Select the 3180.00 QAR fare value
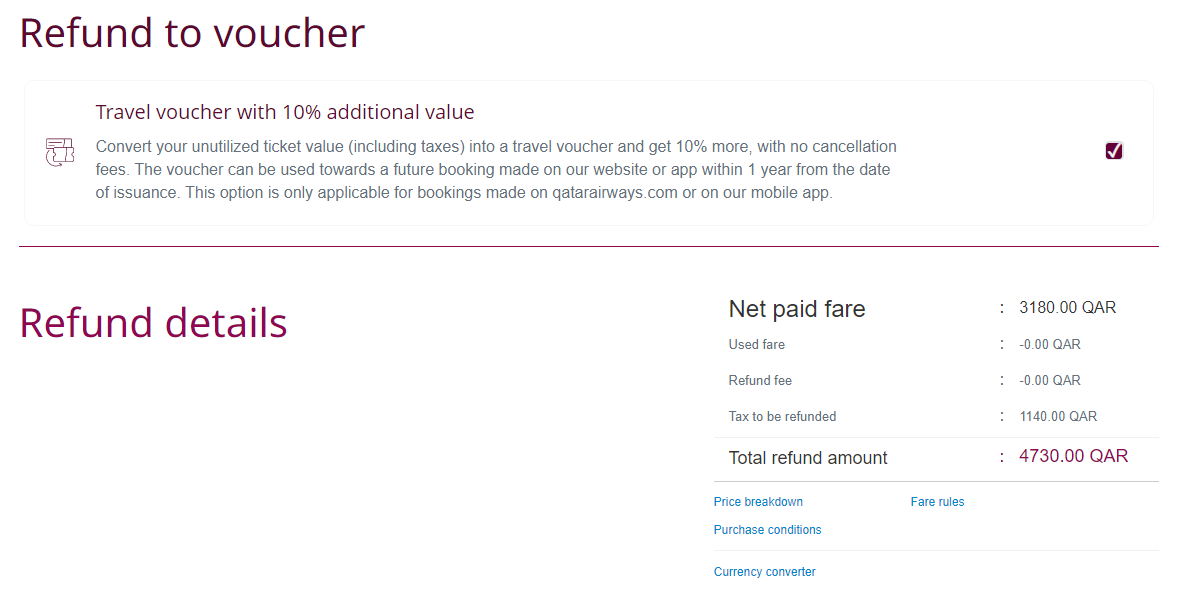This screenshot has width=1202, height=611. pos(1067,308)
